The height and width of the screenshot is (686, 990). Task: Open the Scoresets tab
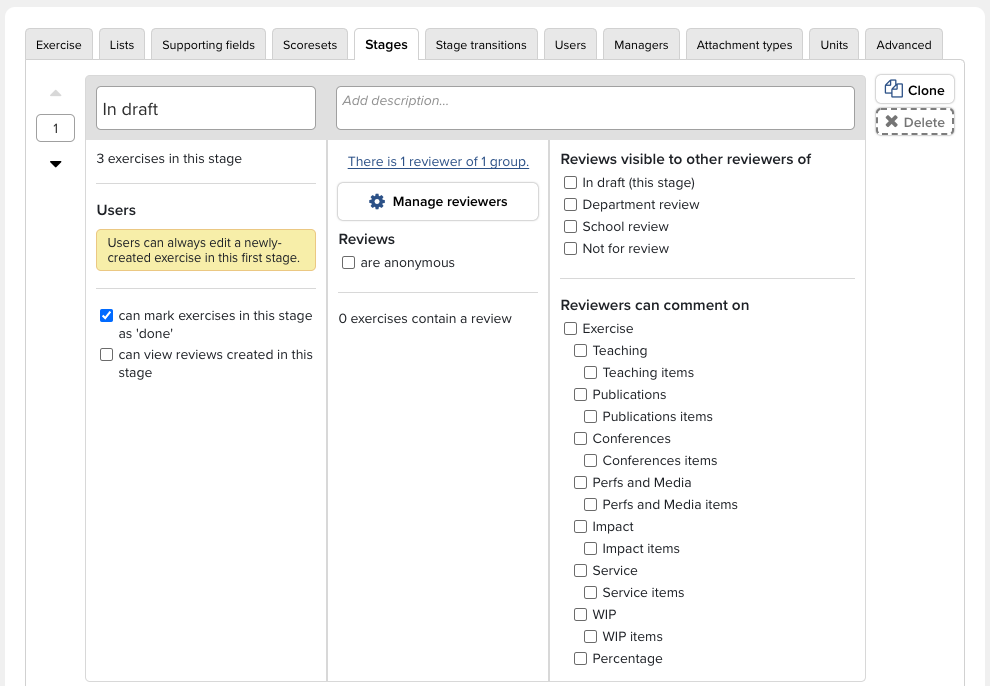[x=309, y=45]
